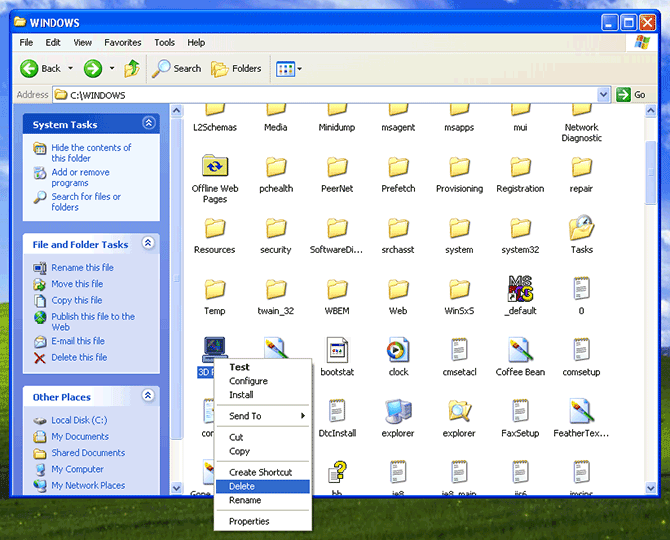Click Publish this file to the Web
Image resolution: width=670 pixels, height=540 pixels.
93,322
